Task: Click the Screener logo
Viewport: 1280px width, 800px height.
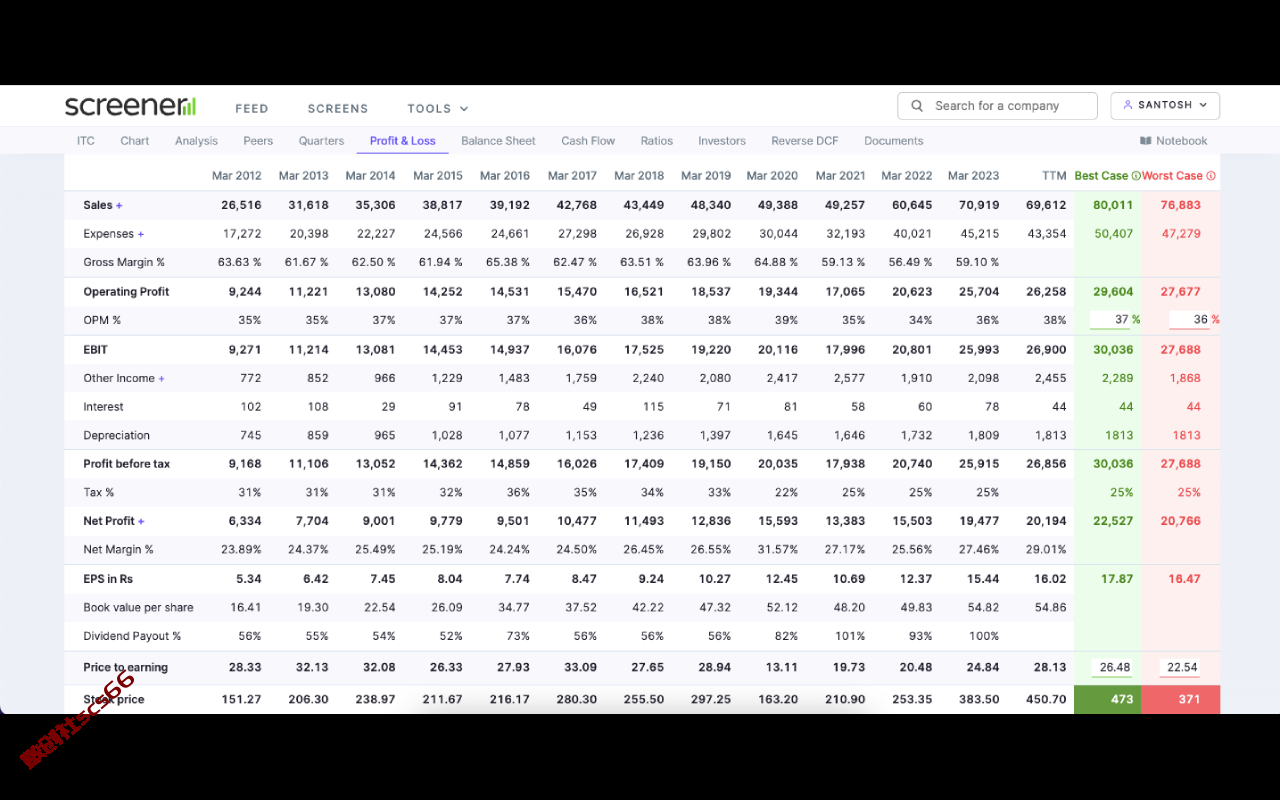Action: click(130, 106)
